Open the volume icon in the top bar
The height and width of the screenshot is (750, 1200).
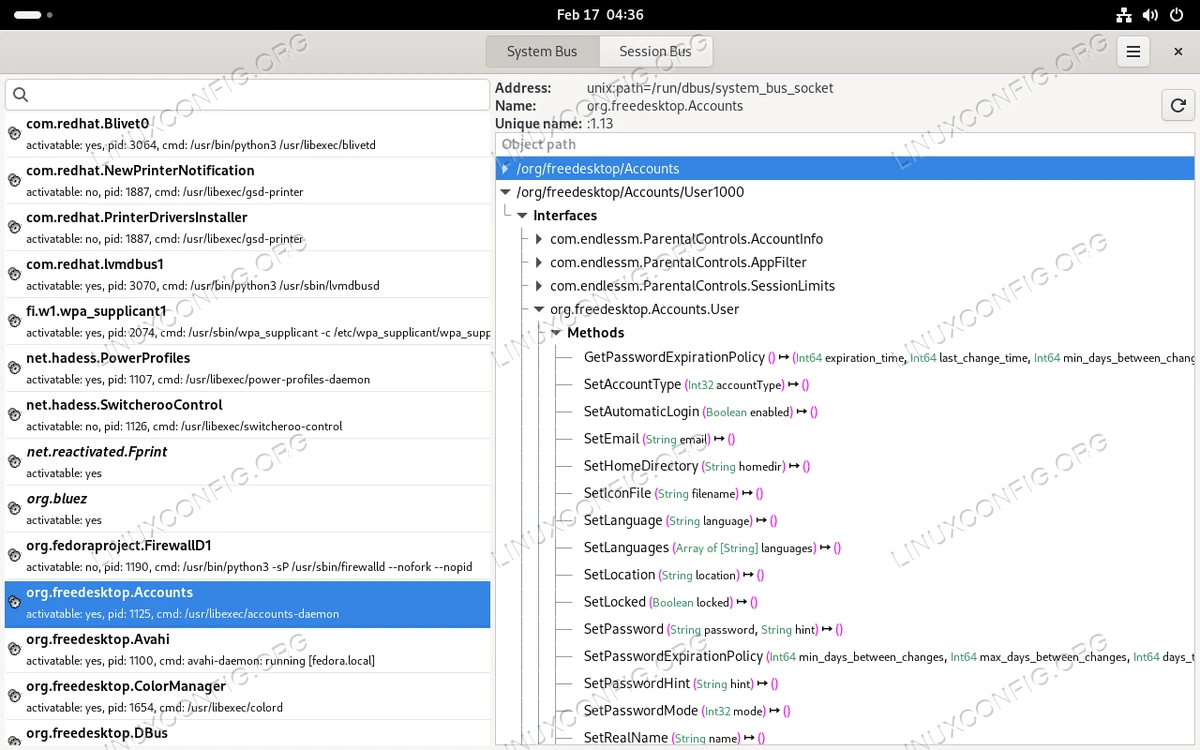click(1150, 15)
